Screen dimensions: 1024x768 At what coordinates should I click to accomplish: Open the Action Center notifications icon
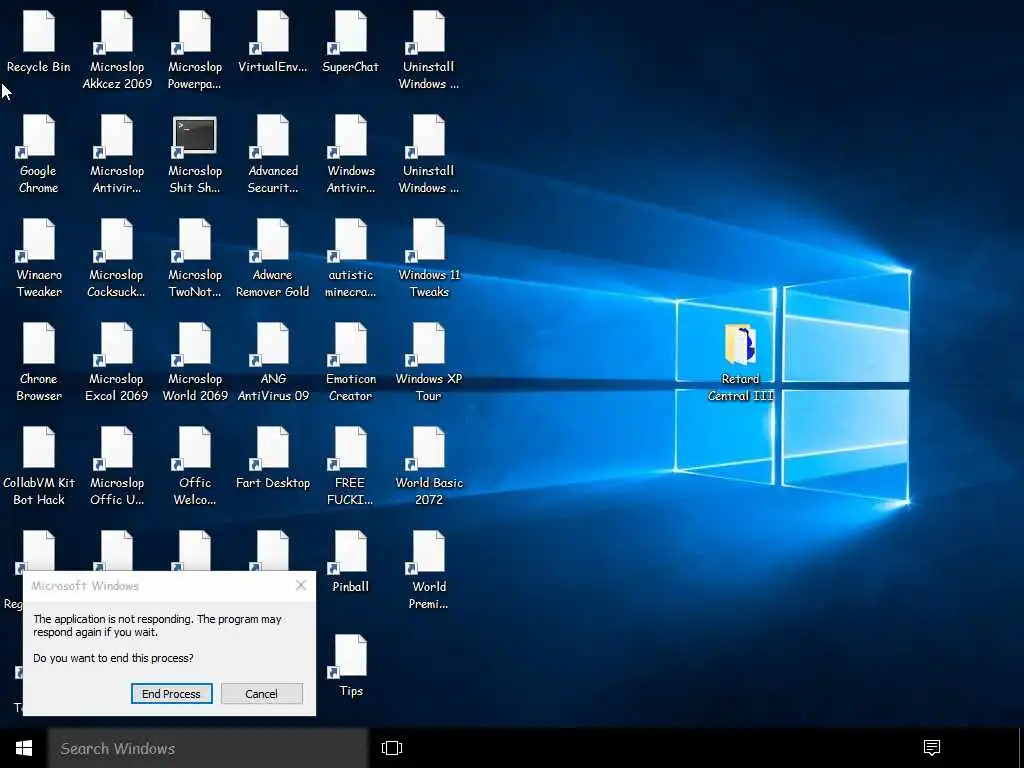click(932, 748)
